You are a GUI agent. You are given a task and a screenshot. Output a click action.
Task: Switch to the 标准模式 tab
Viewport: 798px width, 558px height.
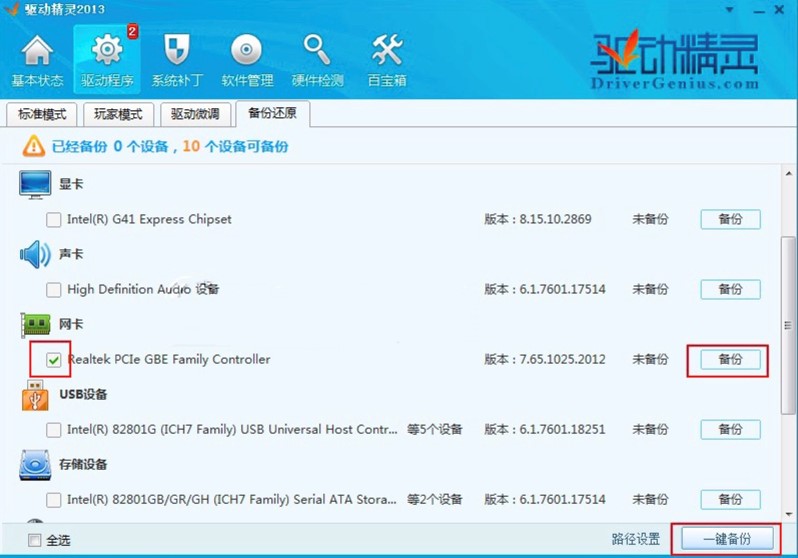pyautogui.click(x=42, y=114)
